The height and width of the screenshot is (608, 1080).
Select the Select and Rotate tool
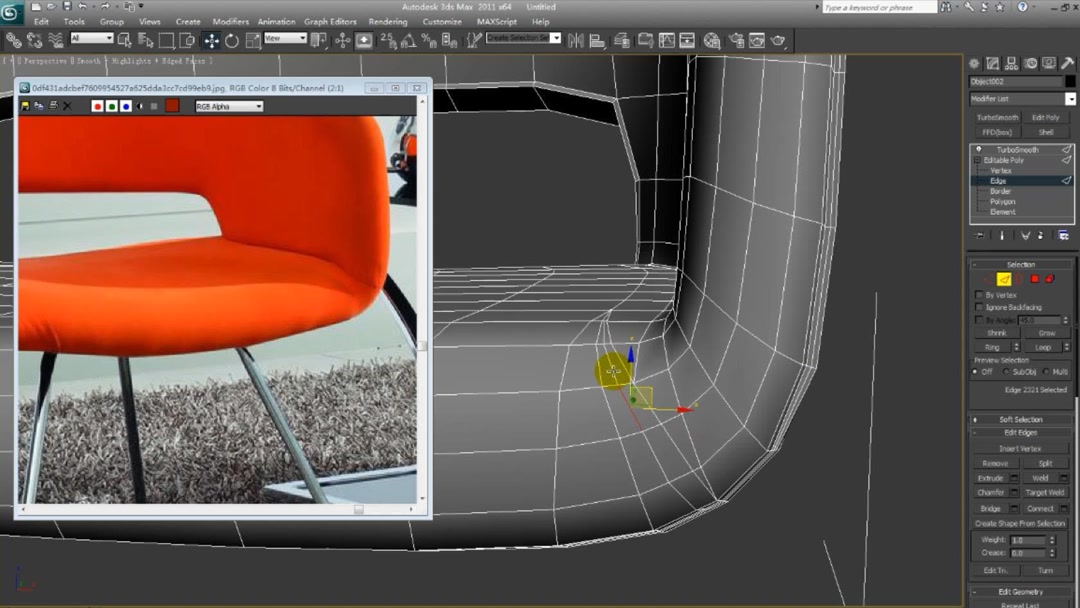[231, 40]
